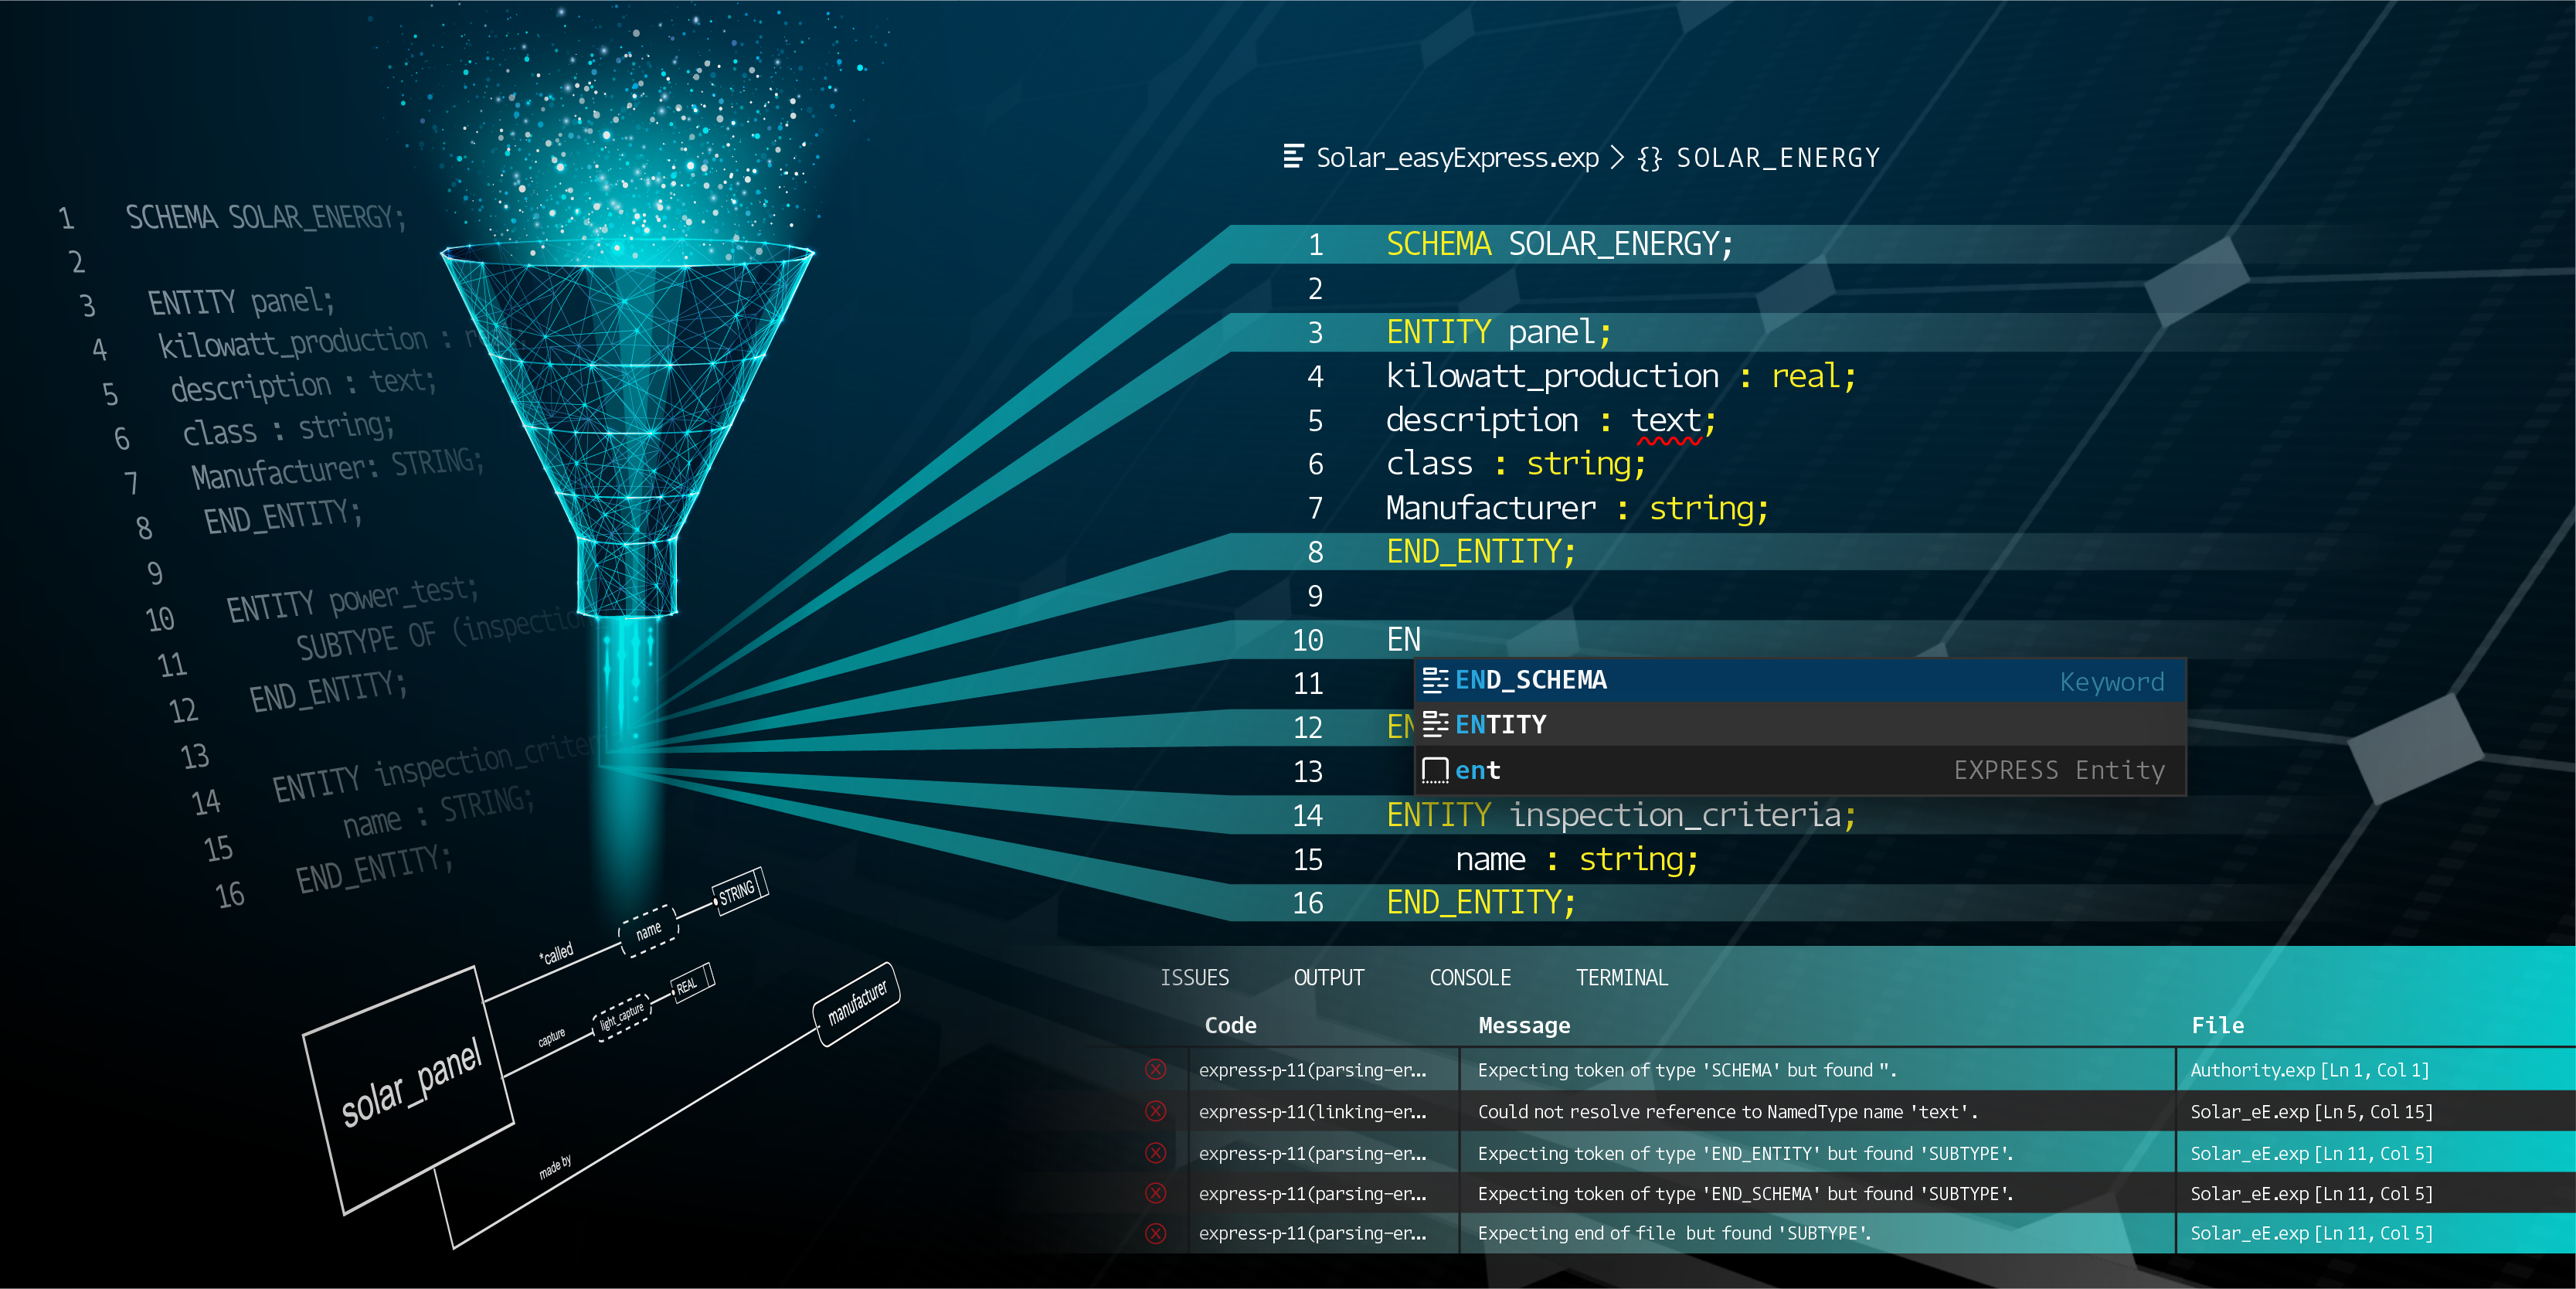Viewport: 2576px width, 1289px height.
Task: Open the CONSOLE tab
Action: point(1470,977)
